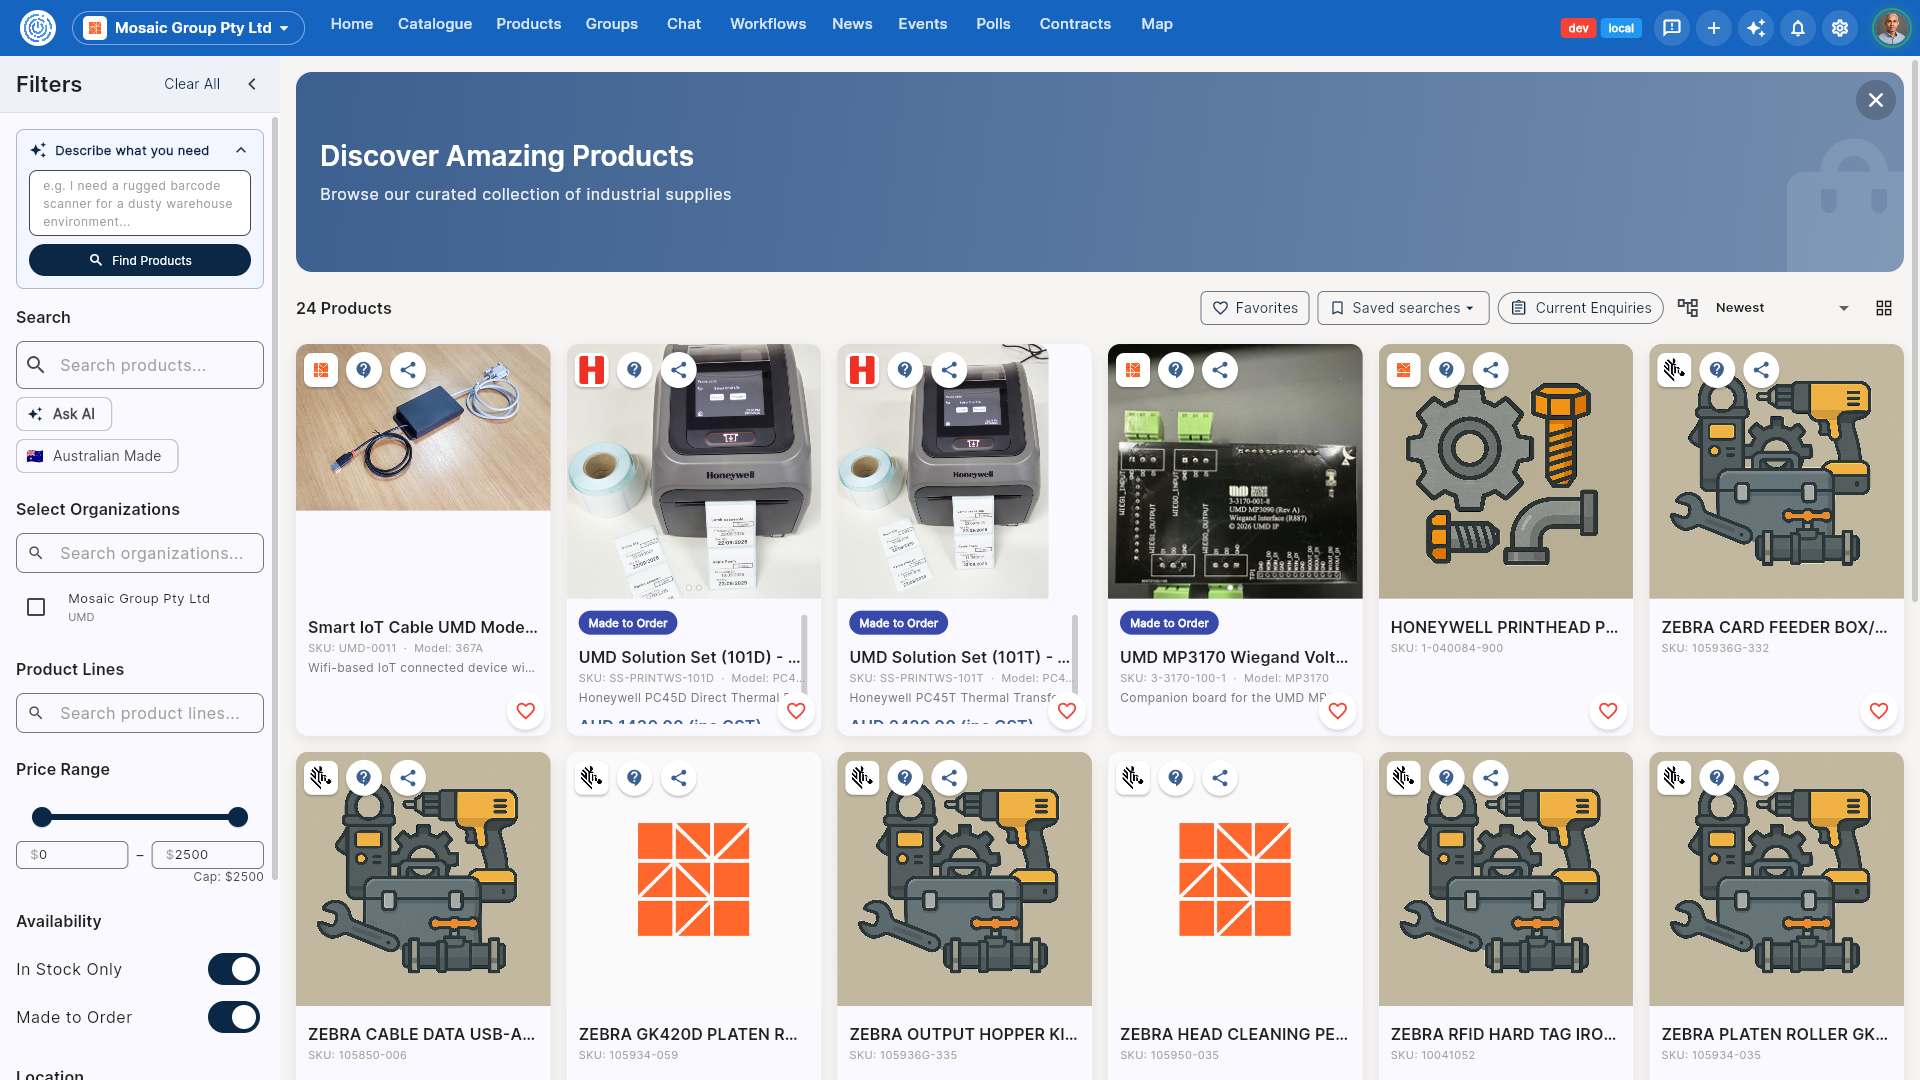The height and width of the screenshot is (1080, 1920).
Task: Favorite the UMD MP3170 Wiegand product
Action: tap(1338, 711)
